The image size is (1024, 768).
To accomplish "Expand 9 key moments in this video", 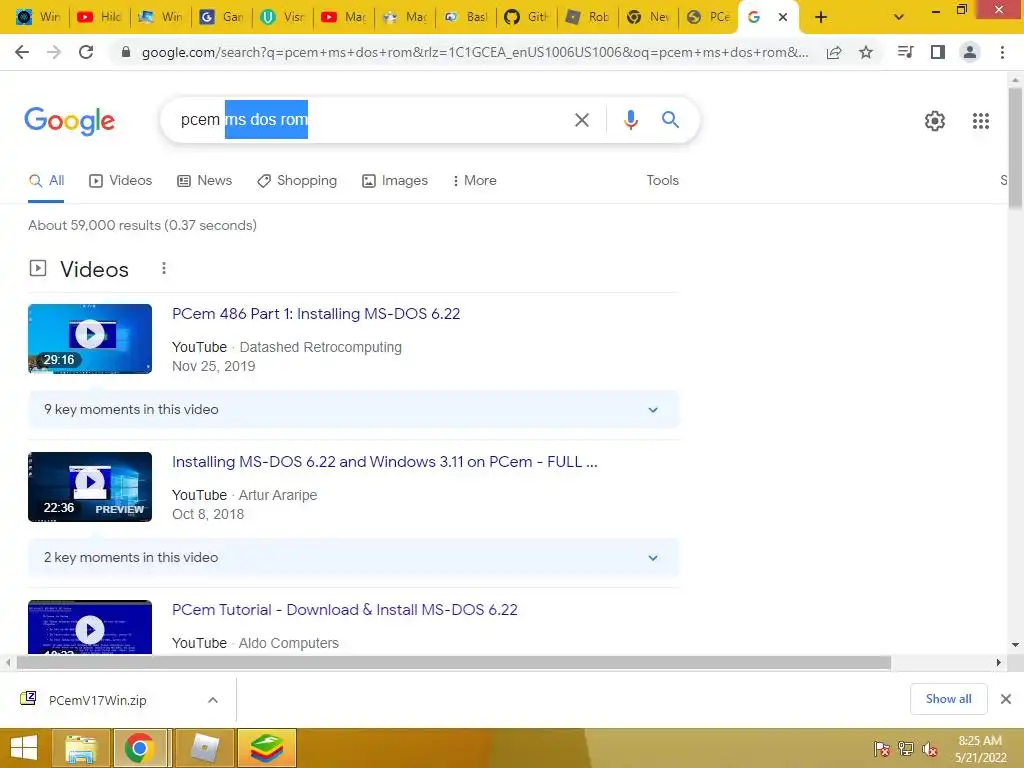I will pos(353,409).
